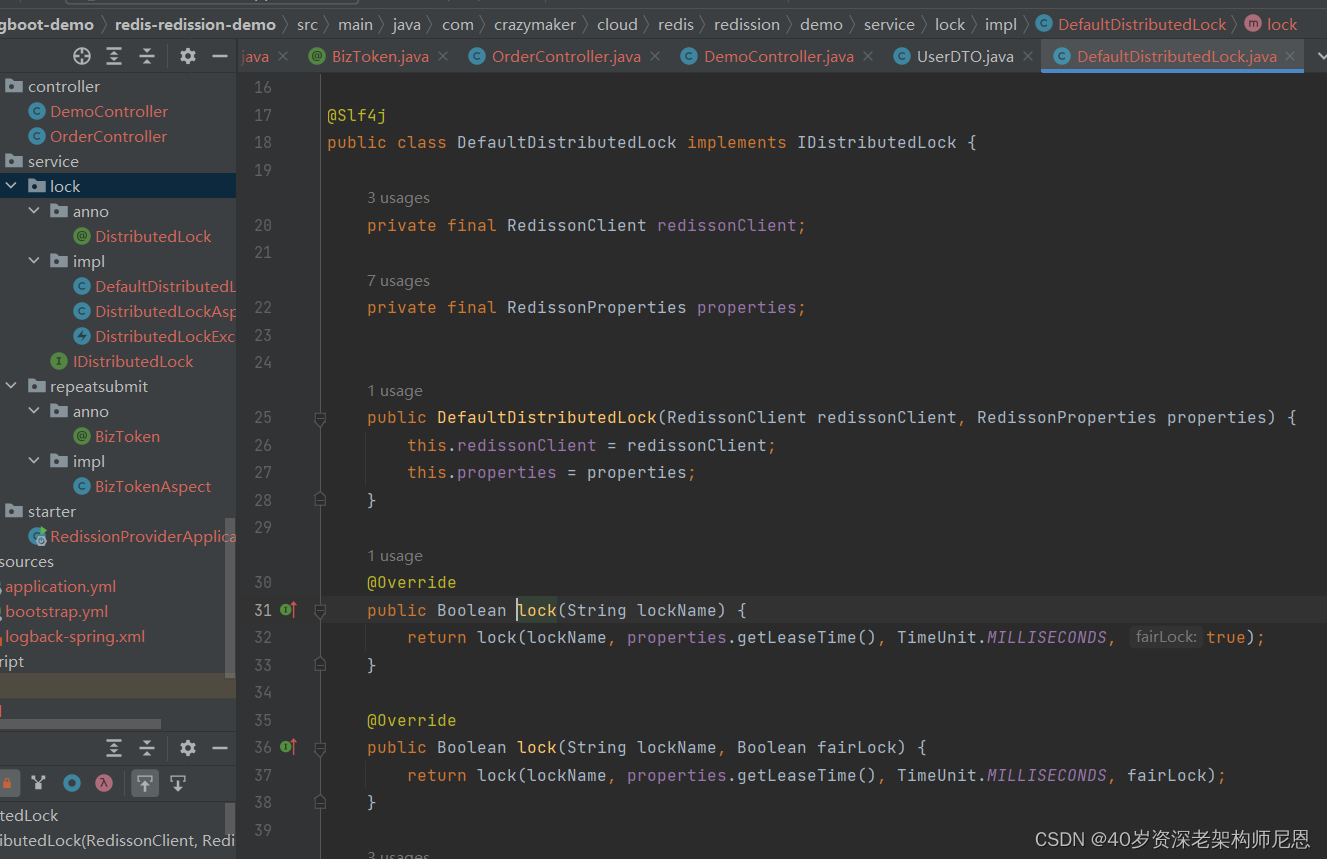The width and height of the screenshot is (1327, 859).
Task: Click implements gutter icon on line 36
Action: click(288, 746)
